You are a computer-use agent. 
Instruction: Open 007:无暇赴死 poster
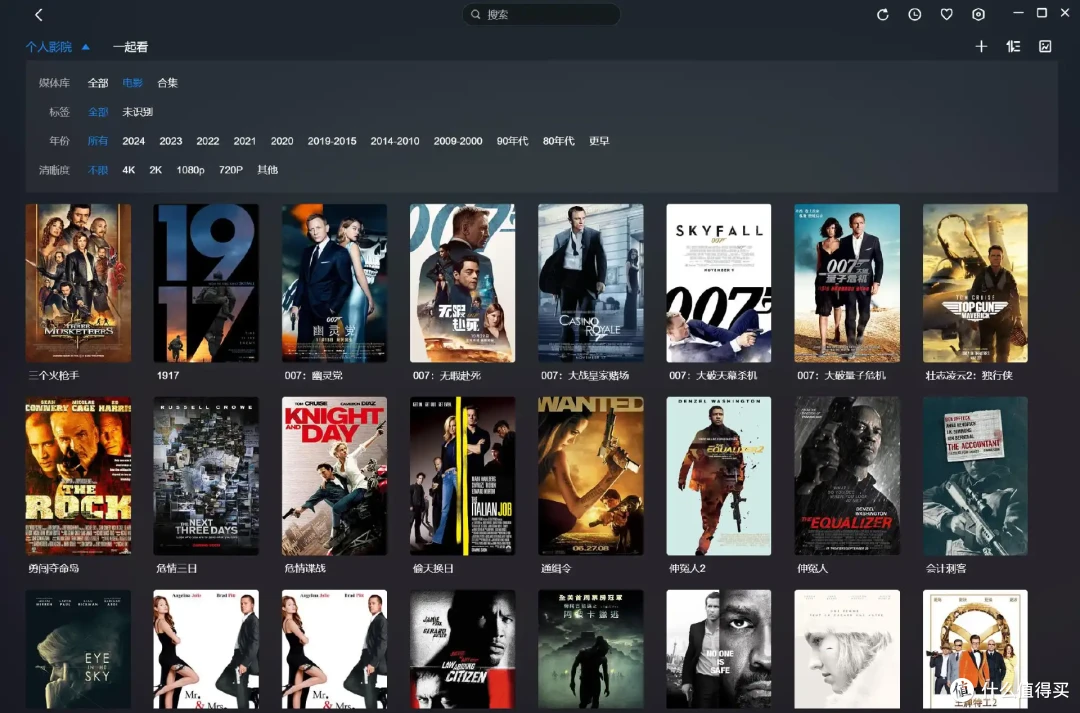(462, 282)
